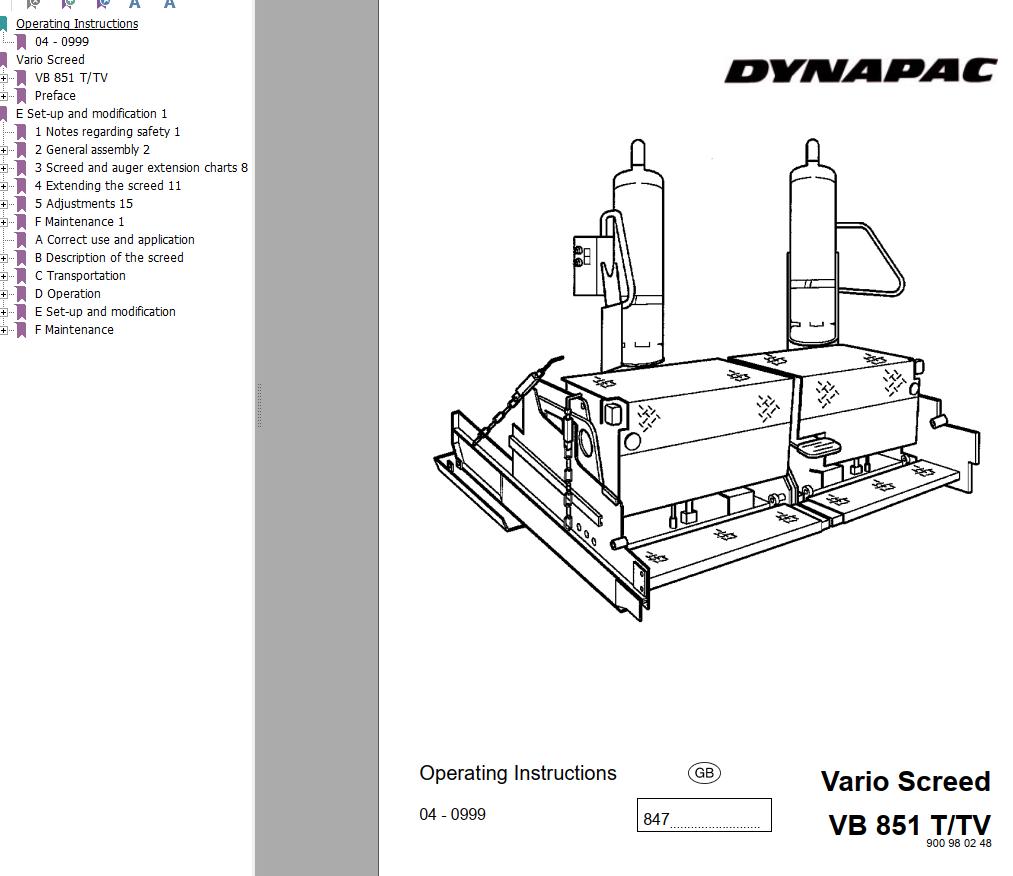
Task: Expand '2 General assembly 2' node
Action: pos(4,150)
